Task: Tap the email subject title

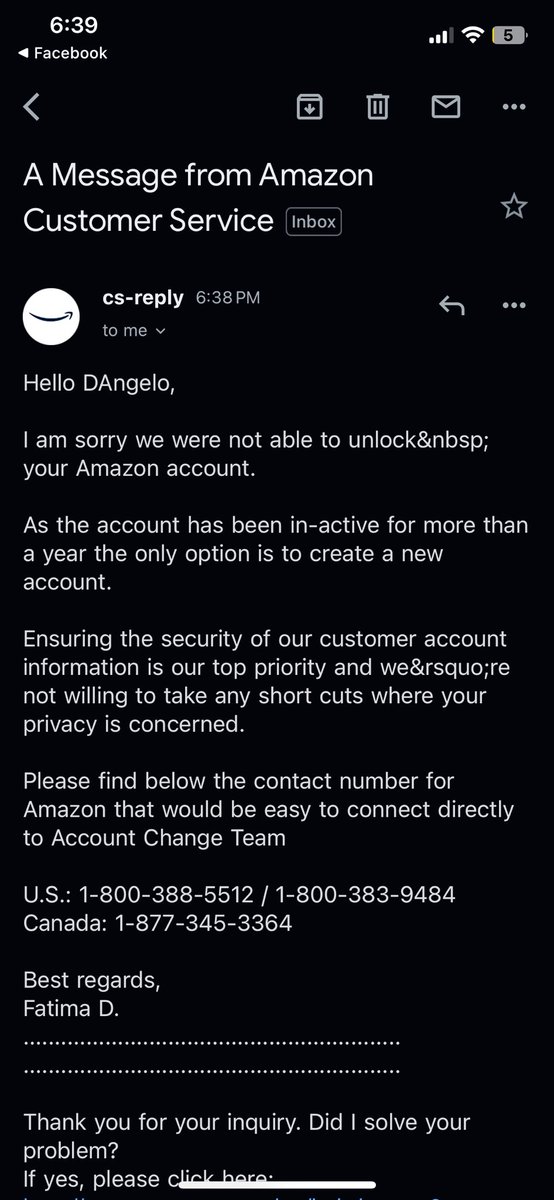Action: [198, 197]
